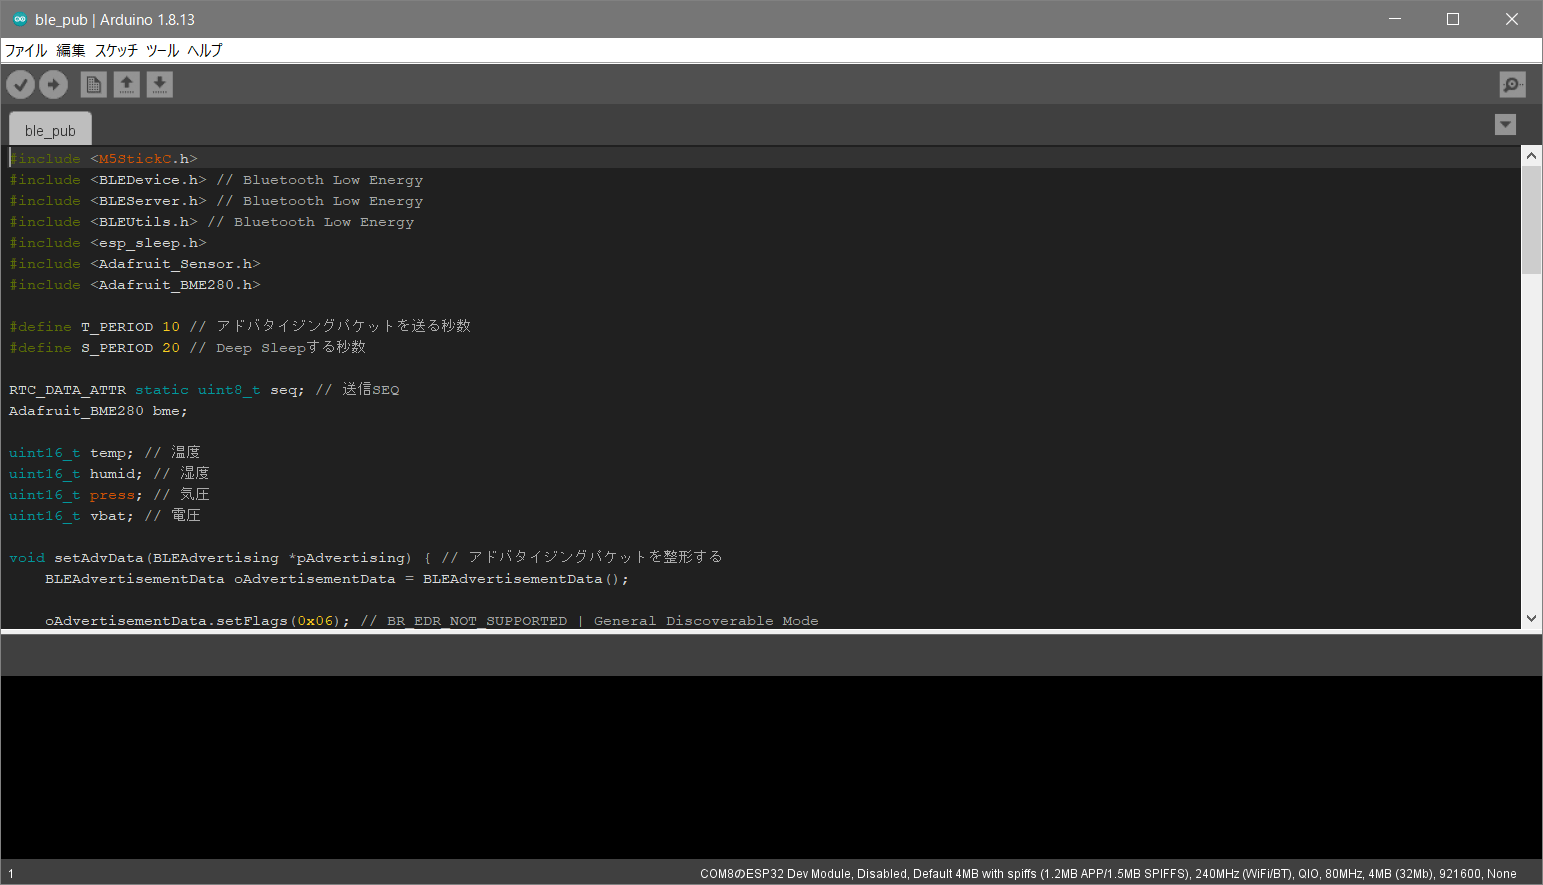
Task: Open the ツール menu
Action: tap(162, 50)
